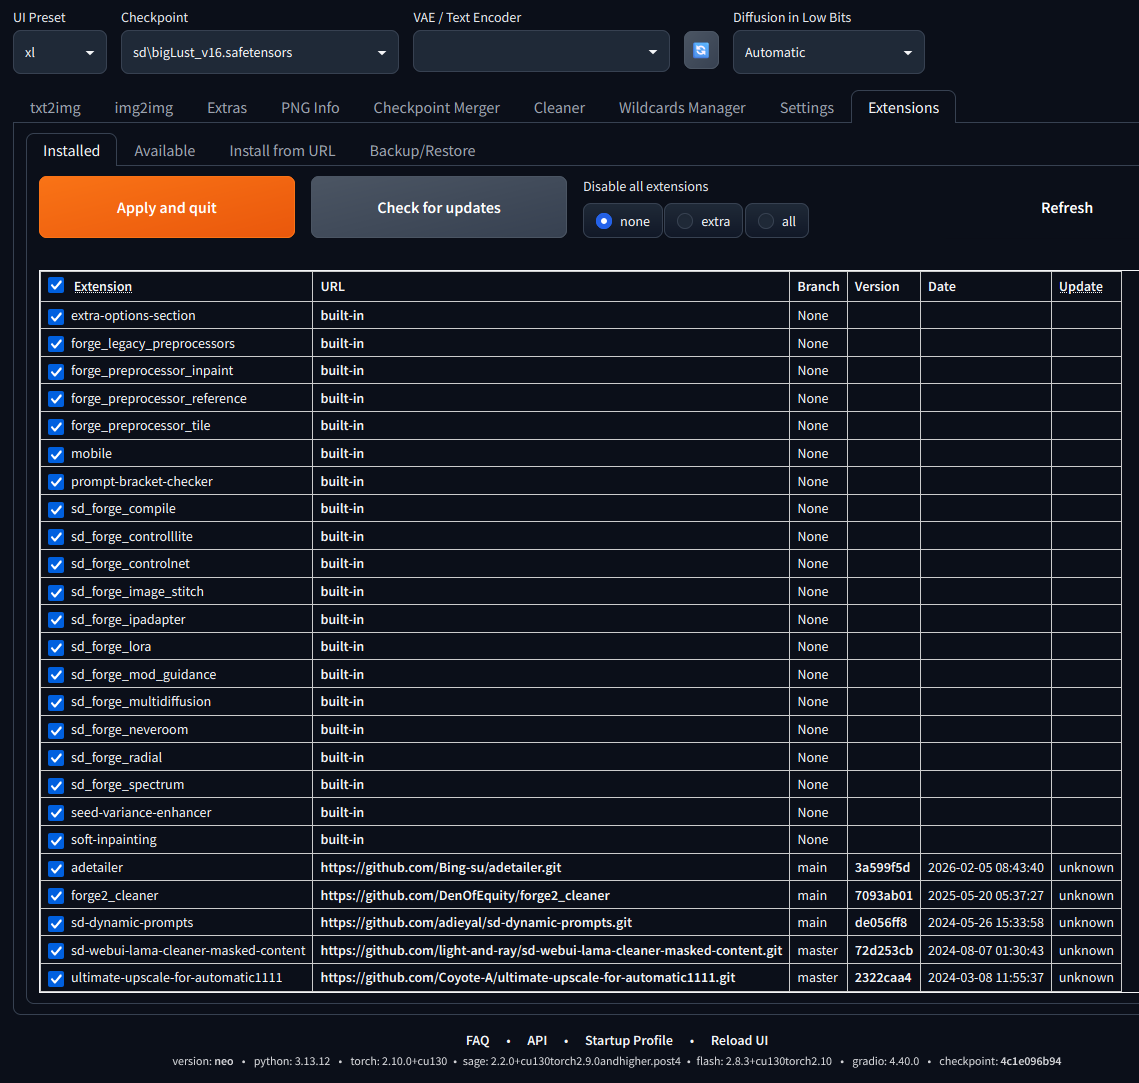
Task: Click the Check for updates button
Action: 439,207
